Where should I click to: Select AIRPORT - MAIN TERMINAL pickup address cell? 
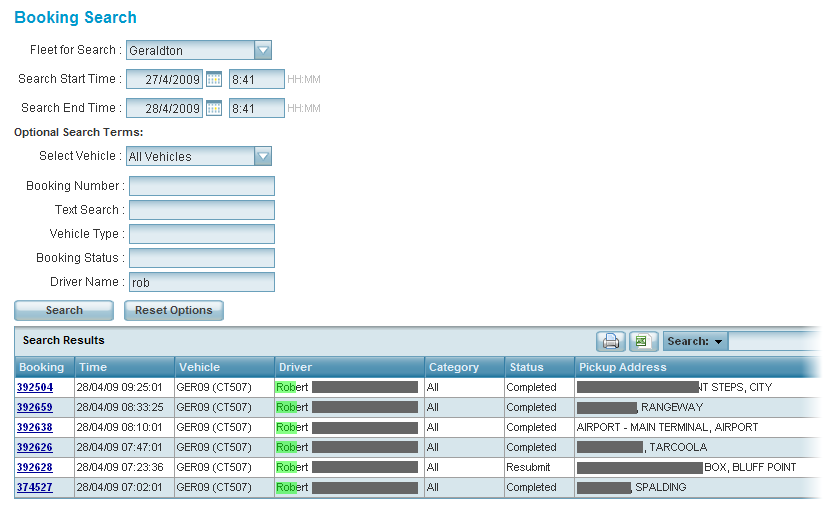pos(698,427)
